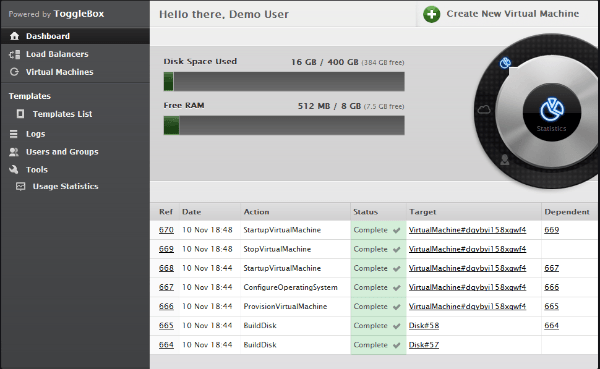Click the ToggleBox brand logo text
This screenshot has width=600, height=369.
click(x=79, y=14)
